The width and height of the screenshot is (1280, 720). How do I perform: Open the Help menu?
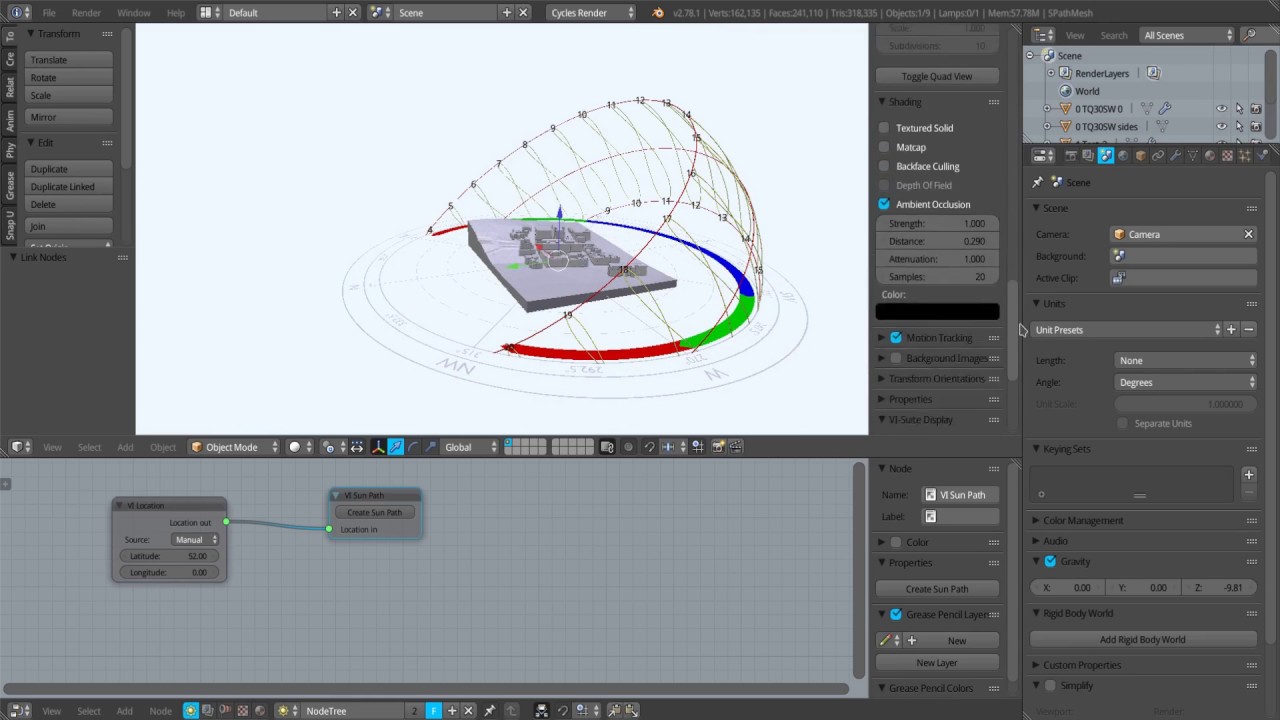click(176, 13)
